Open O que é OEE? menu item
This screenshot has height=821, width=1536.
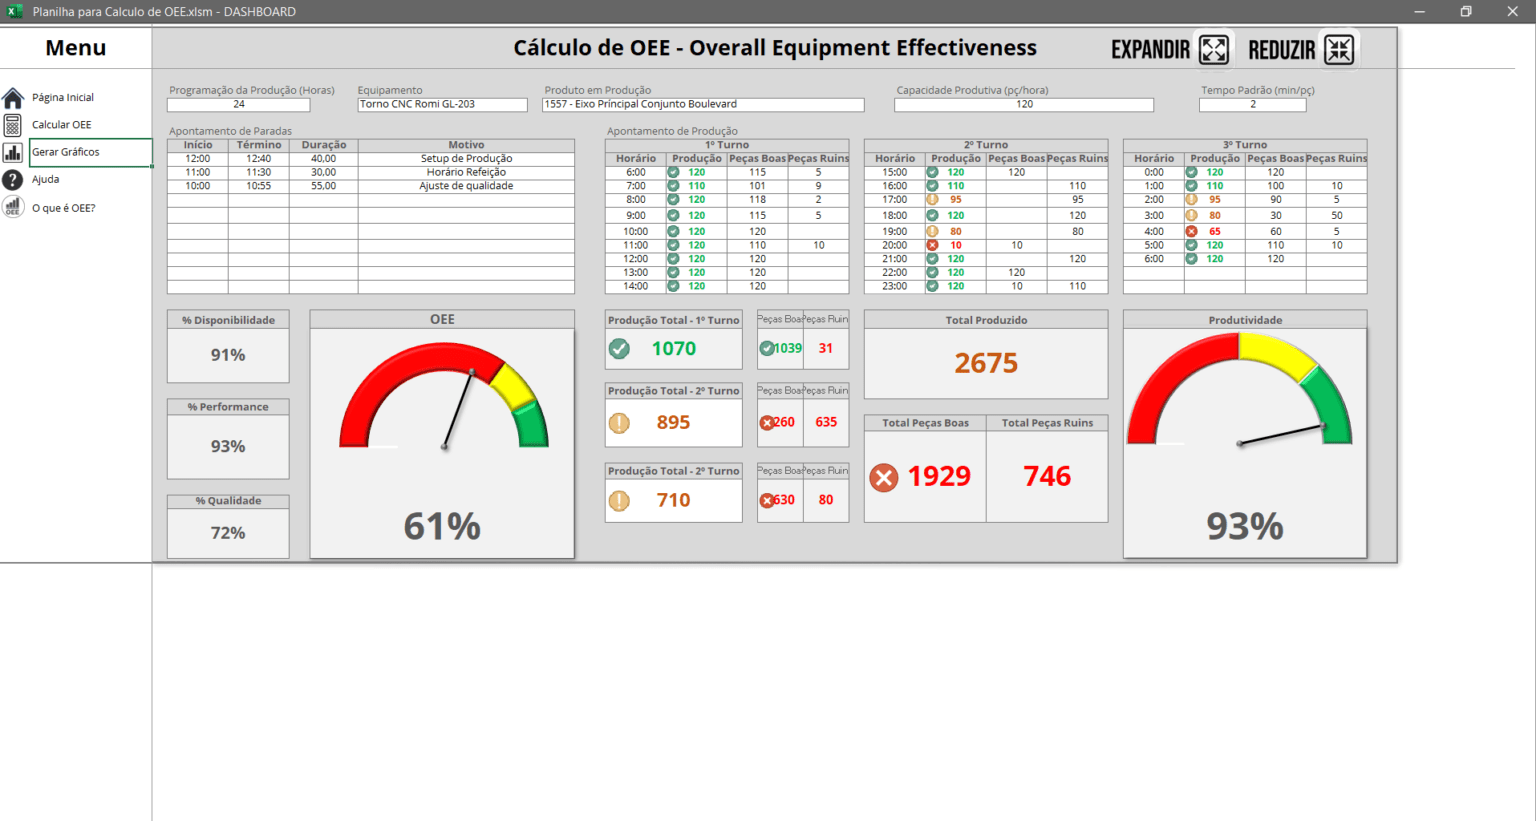point(64,208)
